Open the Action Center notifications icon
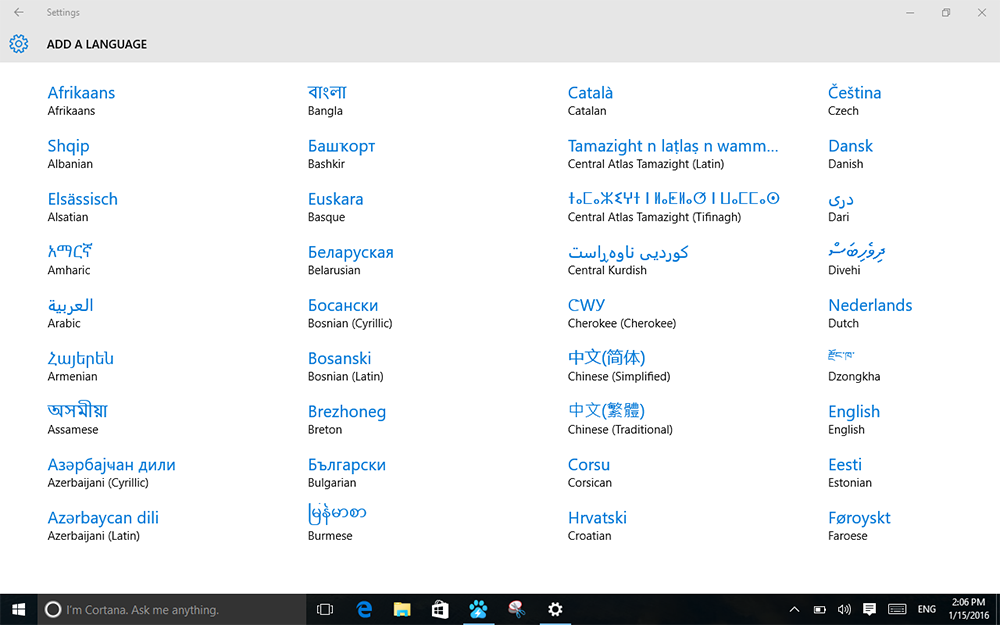The height and width of the screenshot is (625, 1000). 869,609
